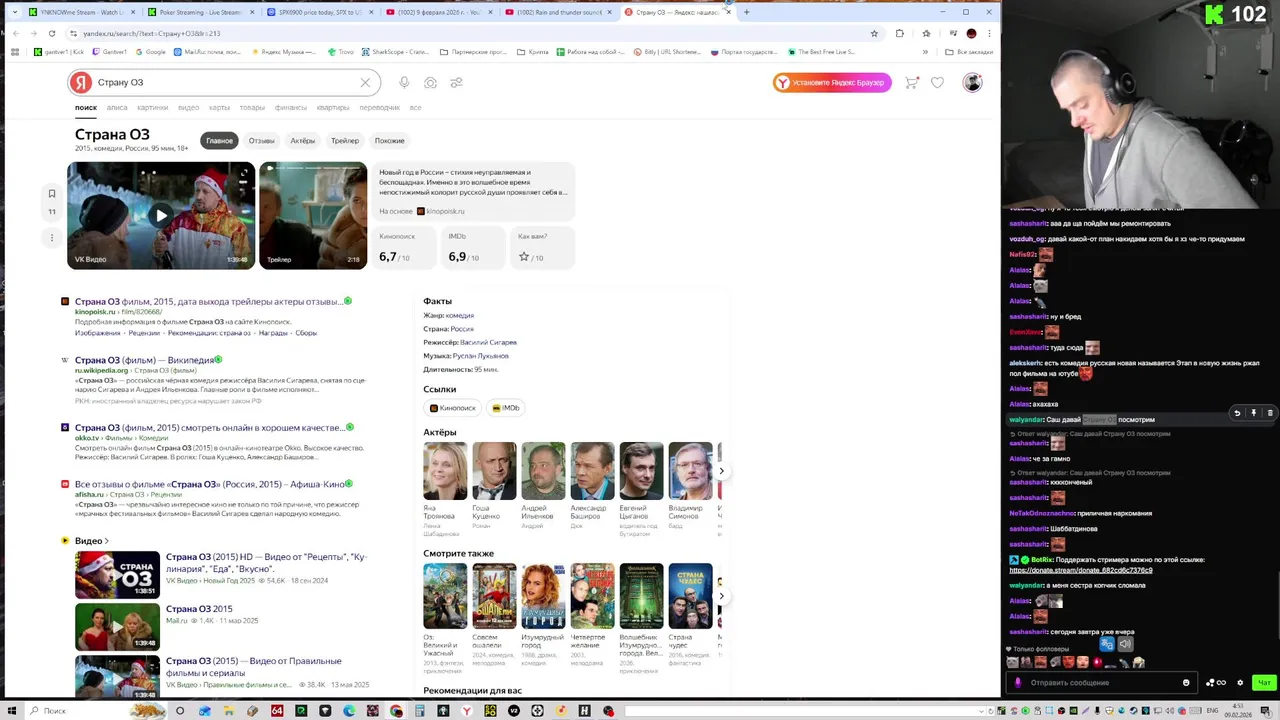Reload the page in Chrome

click(51, 33)
